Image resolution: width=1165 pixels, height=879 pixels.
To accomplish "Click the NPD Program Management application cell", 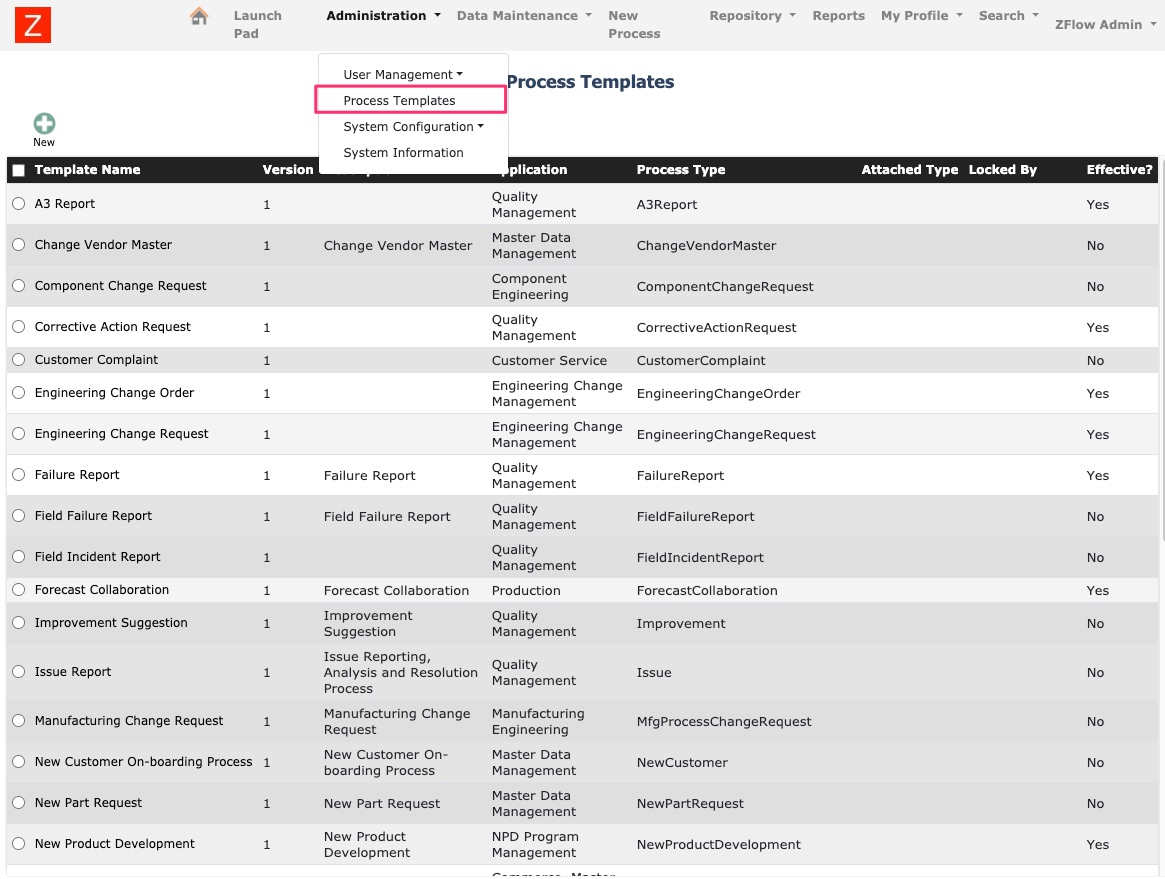I will [535, 844].
